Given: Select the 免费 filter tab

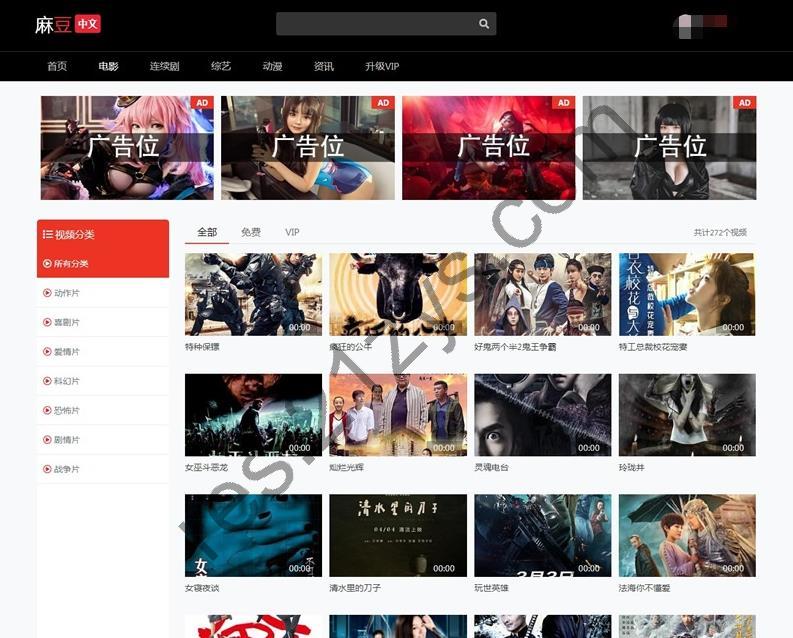Looking at the screenshot, I should coord(251,232).
